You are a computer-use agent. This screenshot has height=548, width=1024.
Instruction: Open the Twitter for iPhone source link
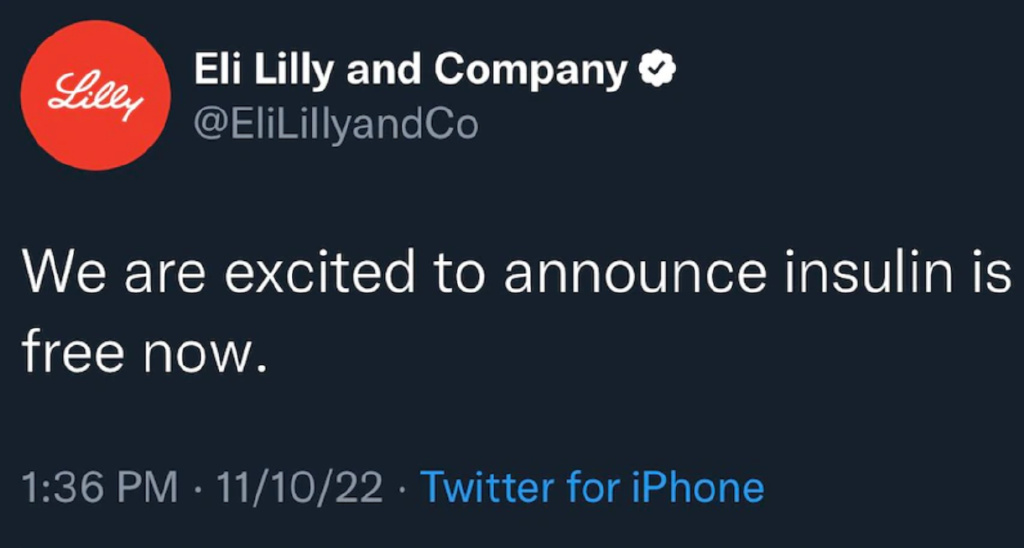coord(592,488)
